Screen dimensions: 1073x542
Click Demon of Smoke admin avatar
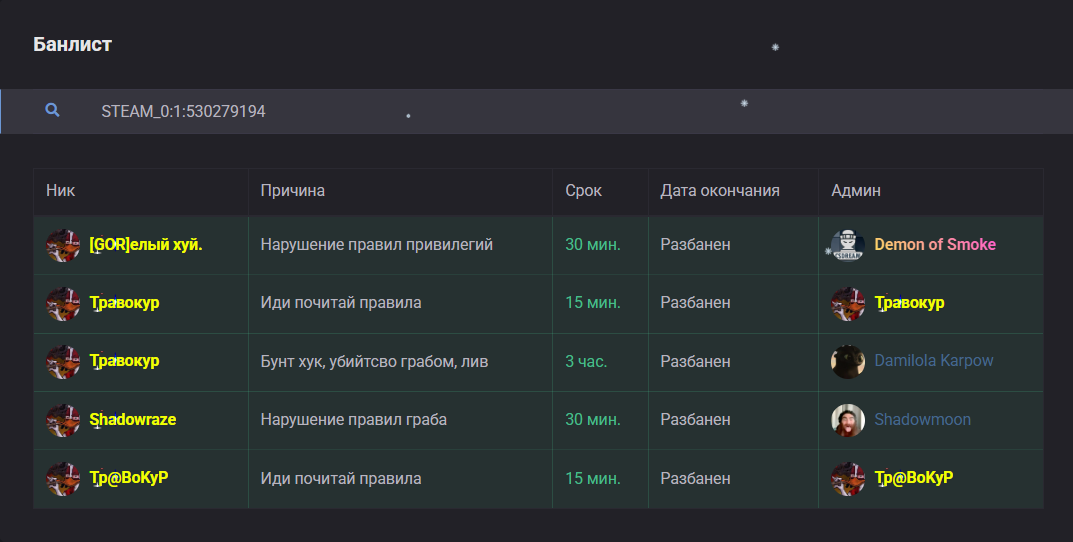pyautogui.click(x=848, y=245)
